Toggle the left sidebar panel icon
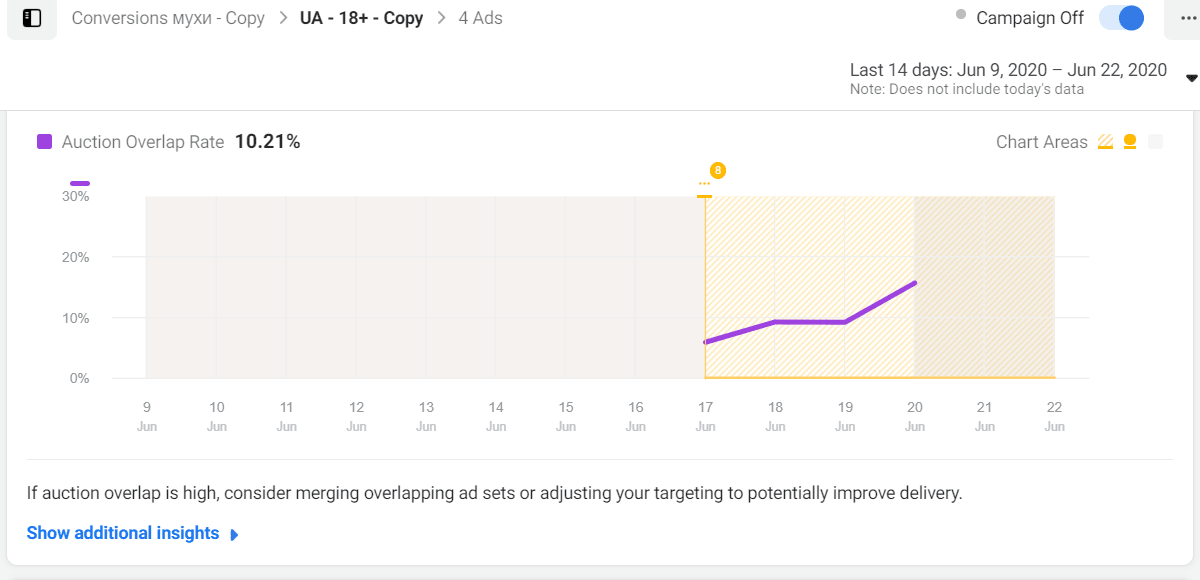This screenshot has height=580, width=1200. click(x=32, y=18)
